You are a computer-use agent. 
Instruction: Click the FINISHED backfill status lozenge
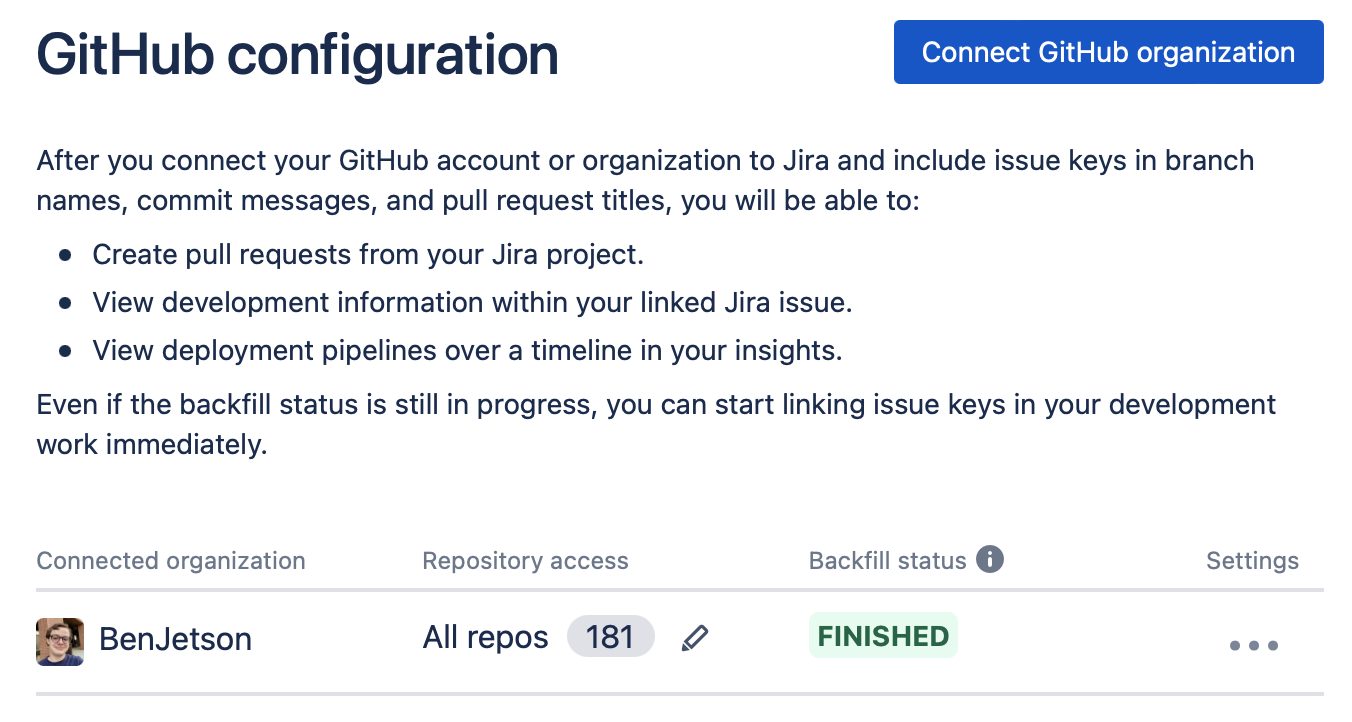click(x=883, y=636)
